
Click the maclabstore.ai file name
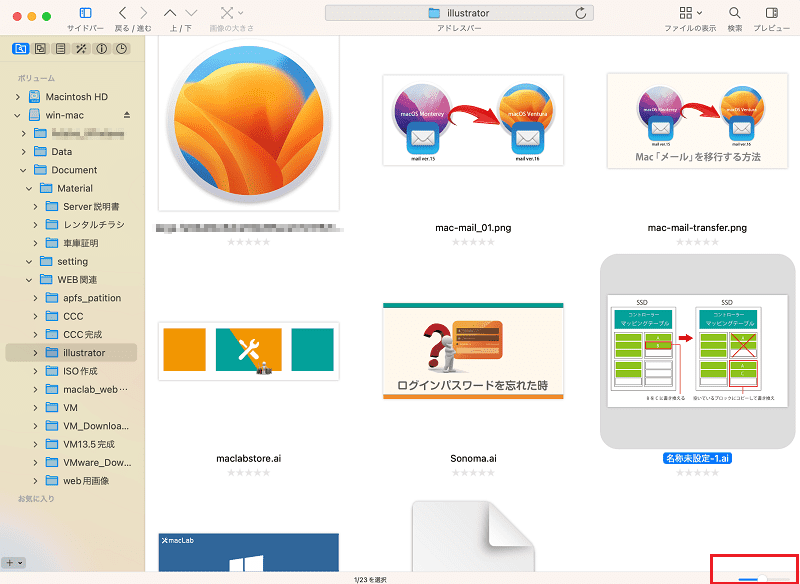248,459
